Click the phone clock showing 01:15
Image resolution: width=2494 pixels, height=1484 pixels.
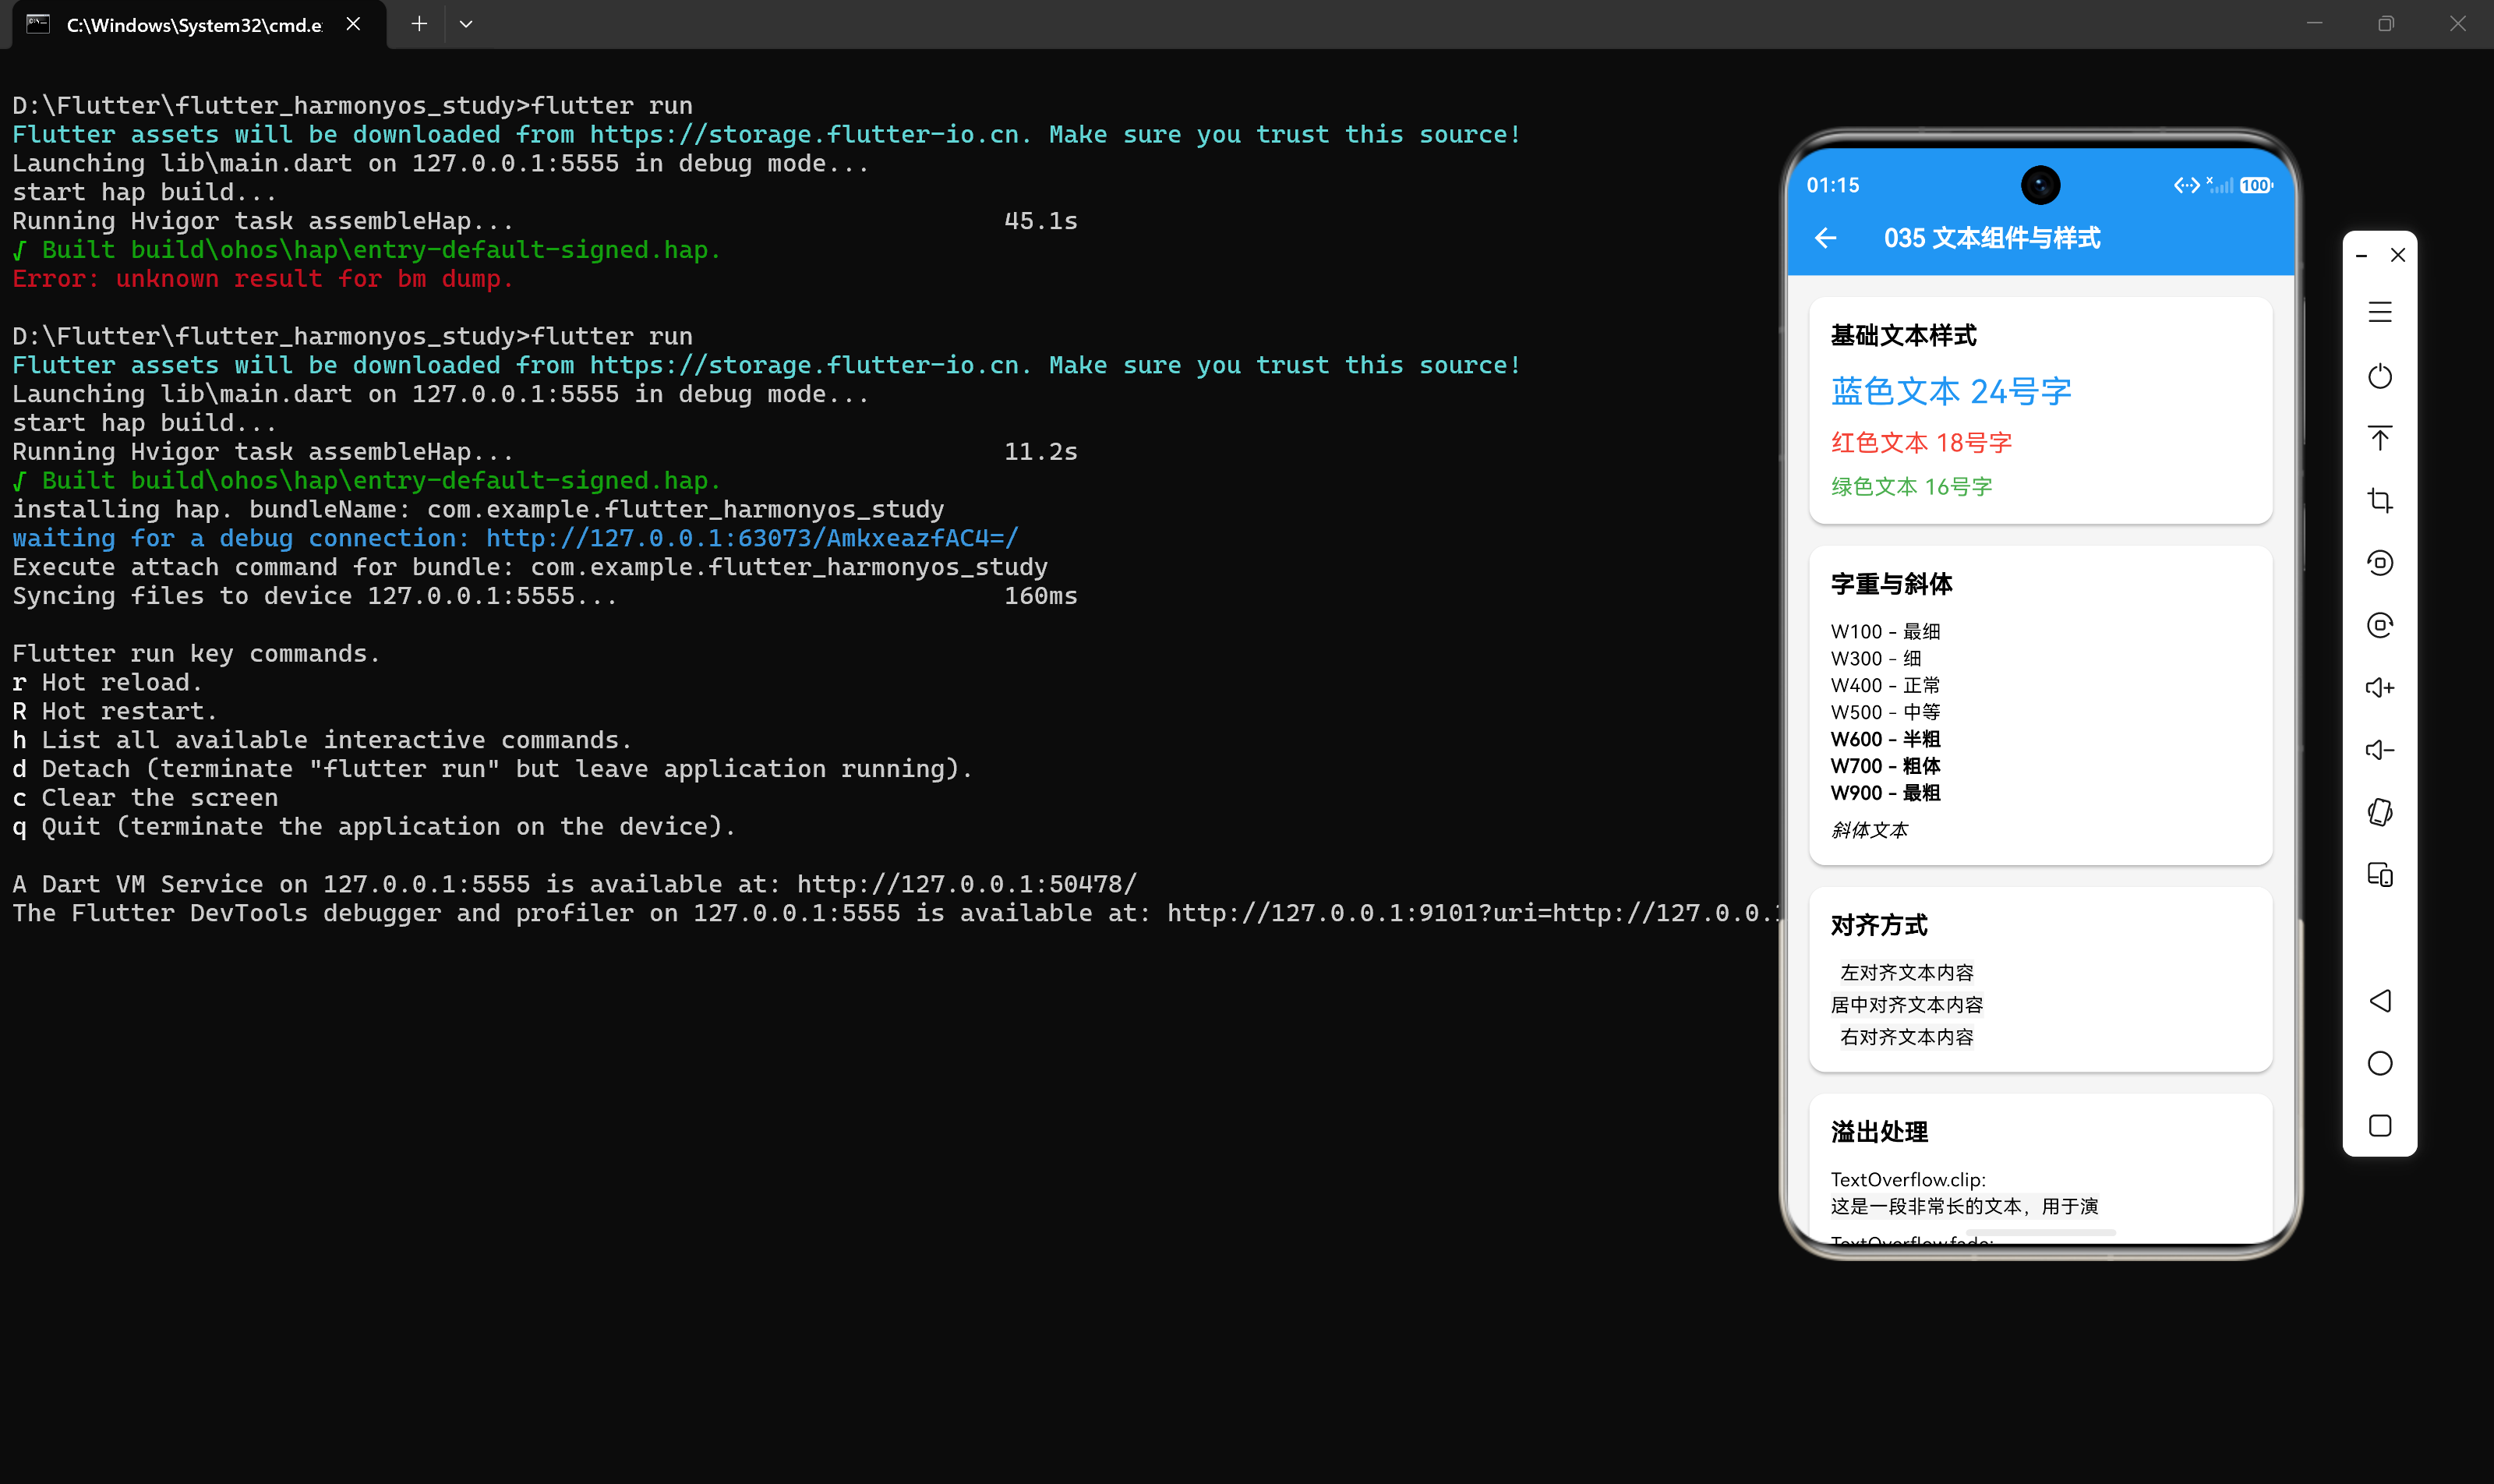point(1832,185)
